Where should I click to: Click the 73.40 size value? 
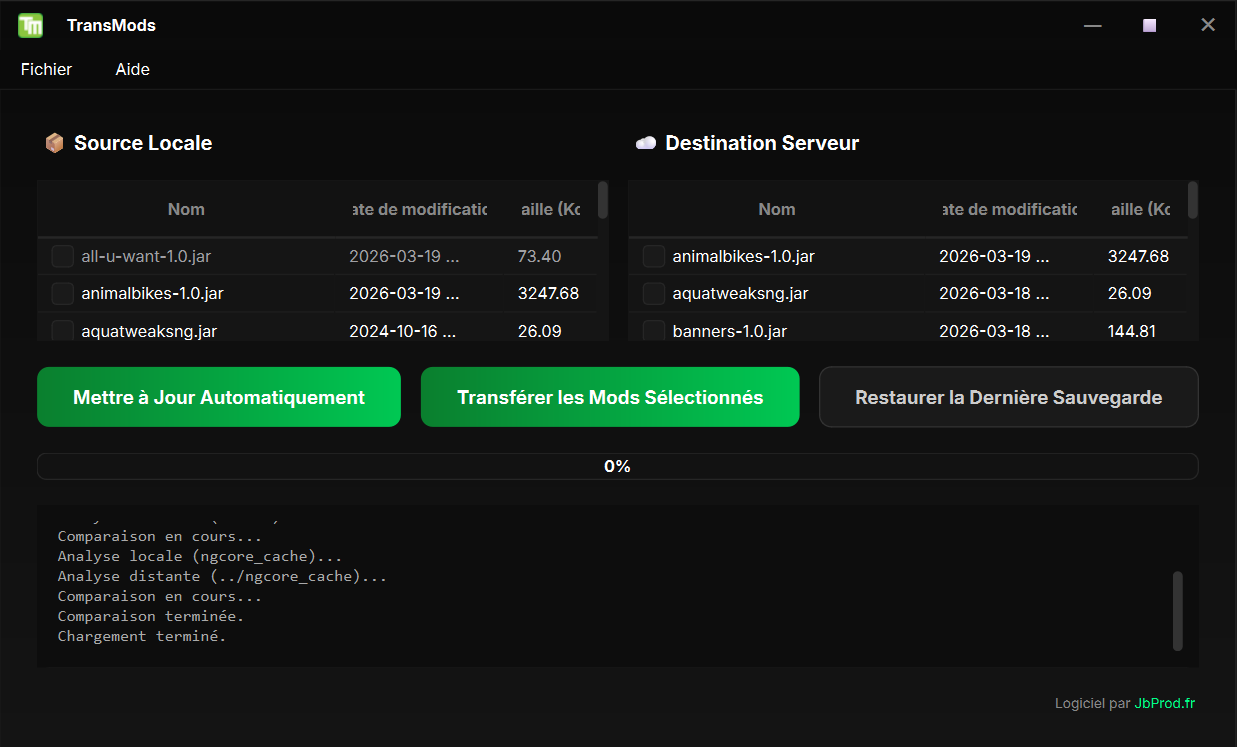[539, 256]
